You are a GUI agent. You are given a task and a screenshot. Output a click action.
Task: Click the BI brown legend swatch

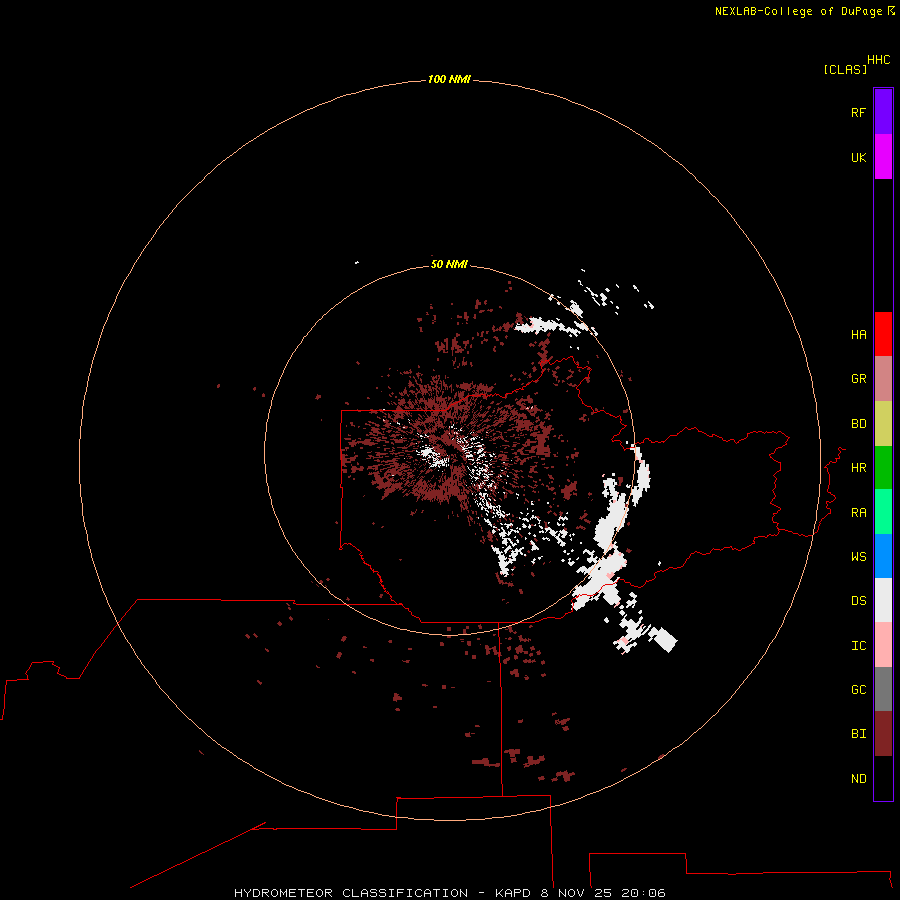[x=883, y=734]
